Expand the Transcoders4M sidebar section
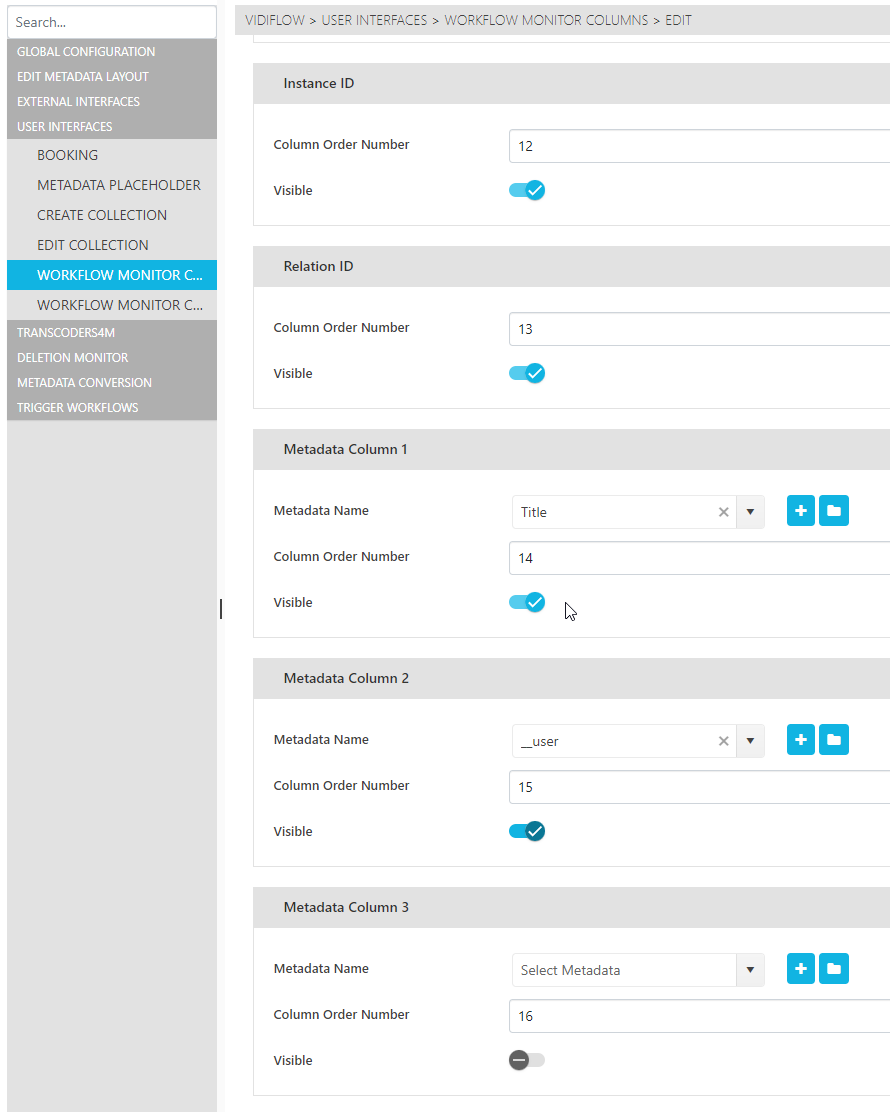 click(66, 333)
